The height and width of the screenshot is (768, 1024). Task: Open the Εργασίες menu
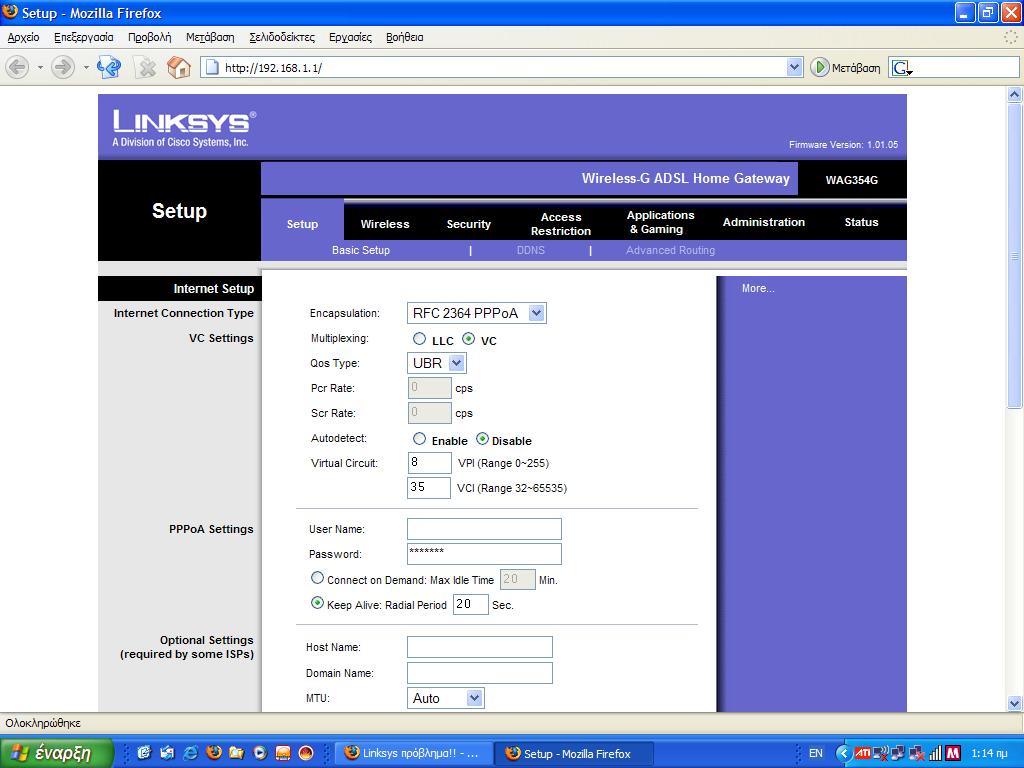(351, 37)
